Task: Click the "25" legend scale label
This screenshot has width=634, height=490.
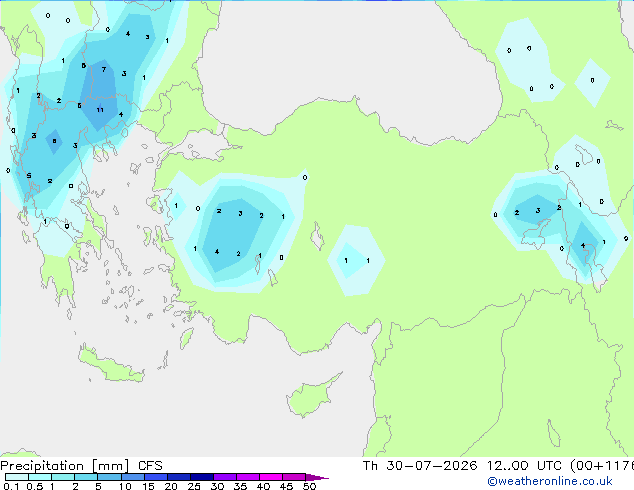Action: click(194, 486)
